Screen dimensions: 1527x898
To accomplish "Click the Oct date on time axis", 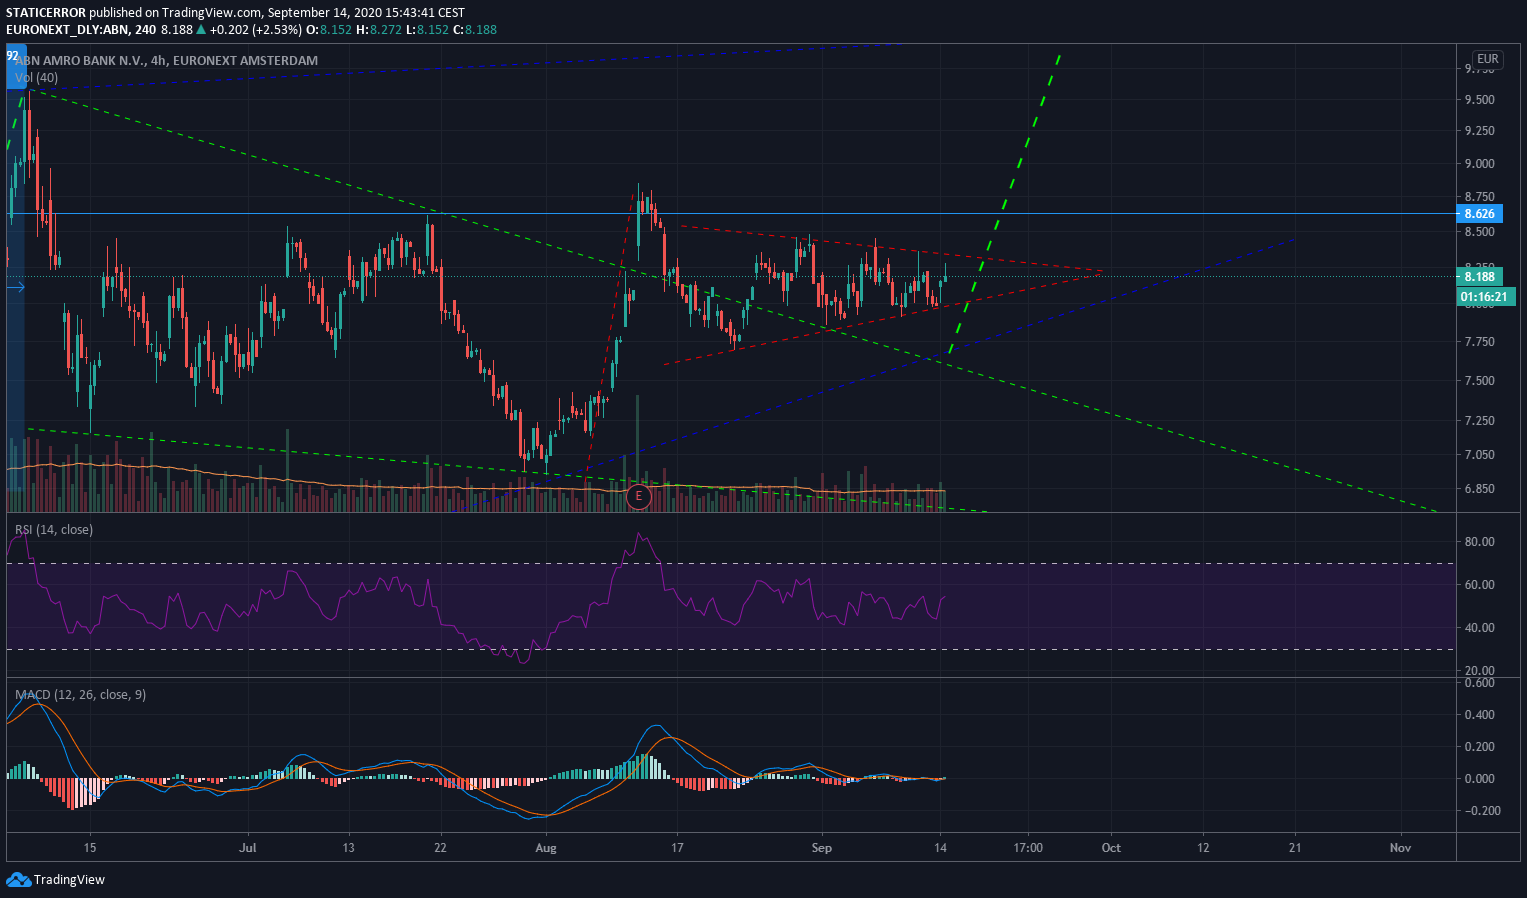I will [x=1111, y=848].
